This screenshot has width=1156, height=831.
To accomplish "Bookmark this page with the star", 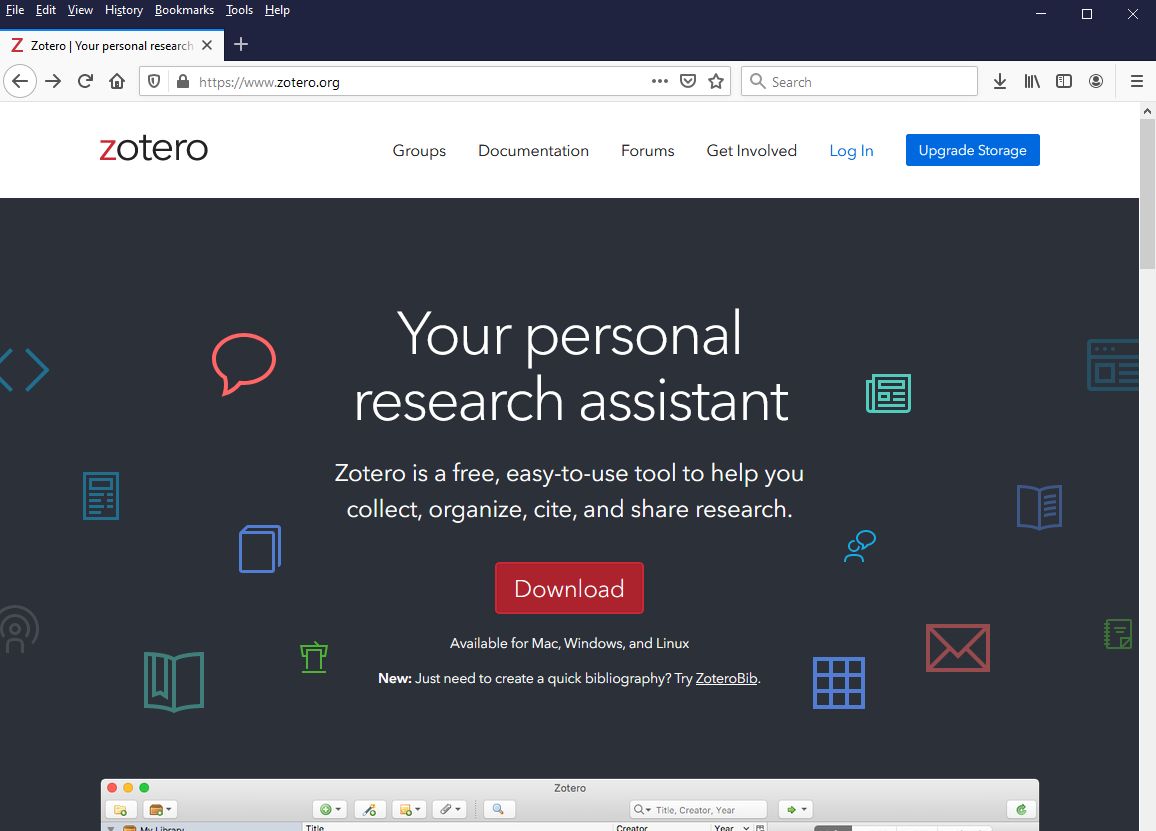I will (x=716, y=81).
